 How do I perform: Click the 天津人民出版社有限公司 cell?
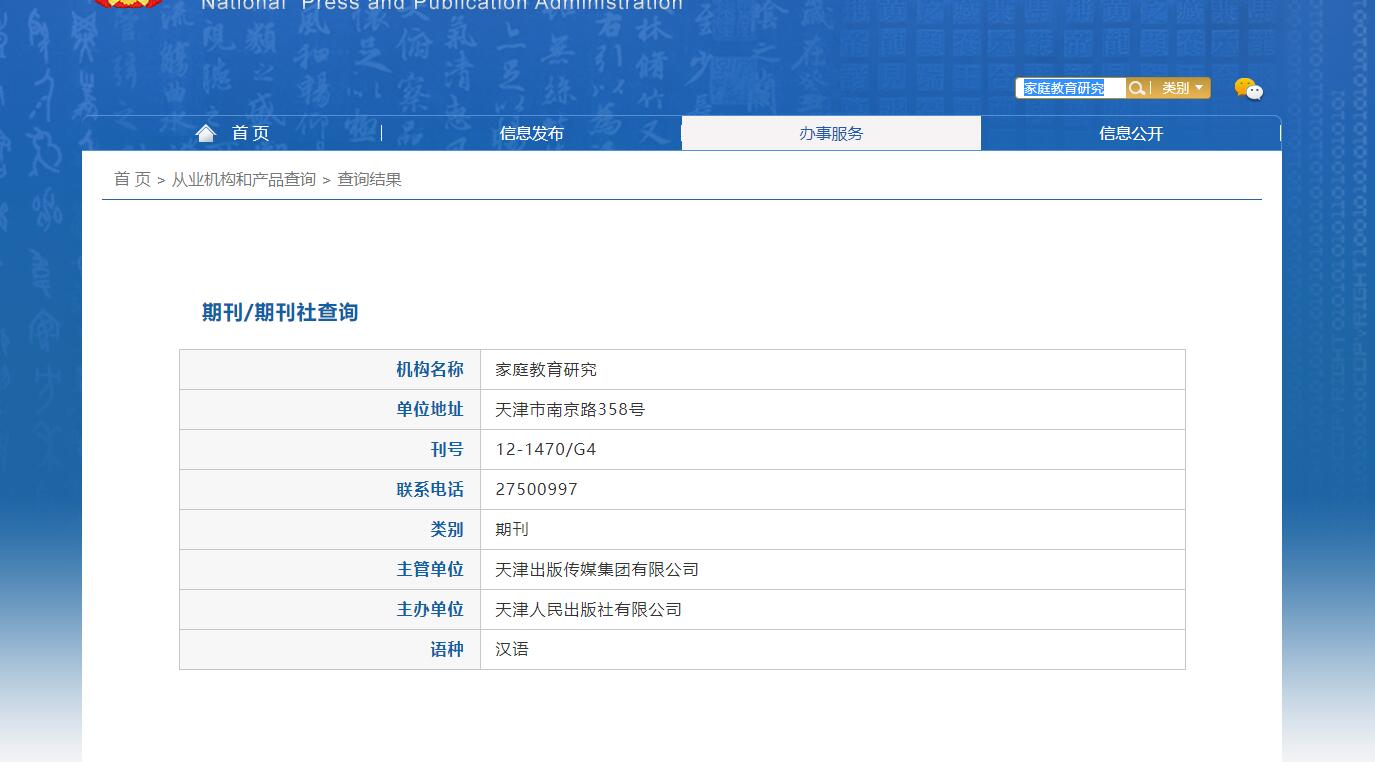588,610
